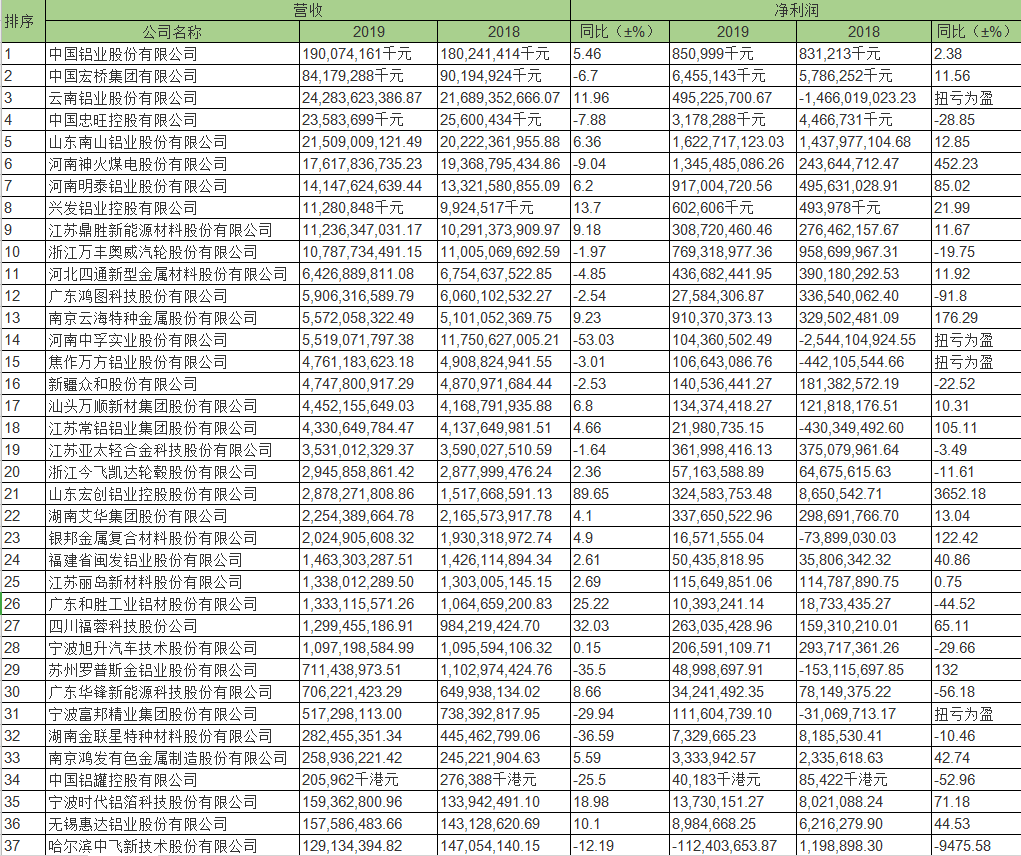Screen dimensions: 1021x856
Task: Click net profit growth value 452.23
Action: pos(977,164)
